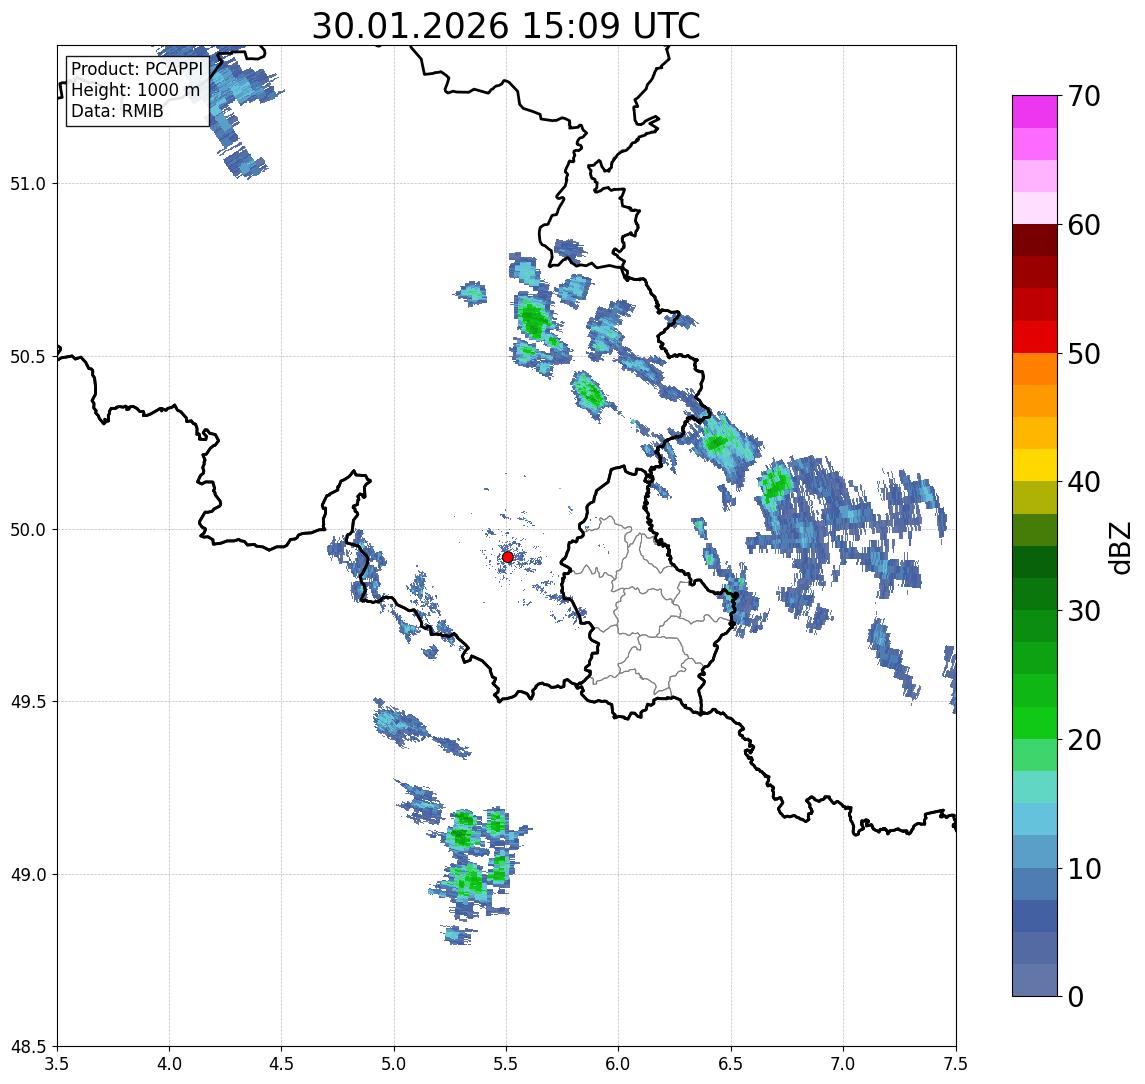1145x1084 pixels.
Task: Click the latitude axis label 51.0
Action: click(x=28, y=184)
